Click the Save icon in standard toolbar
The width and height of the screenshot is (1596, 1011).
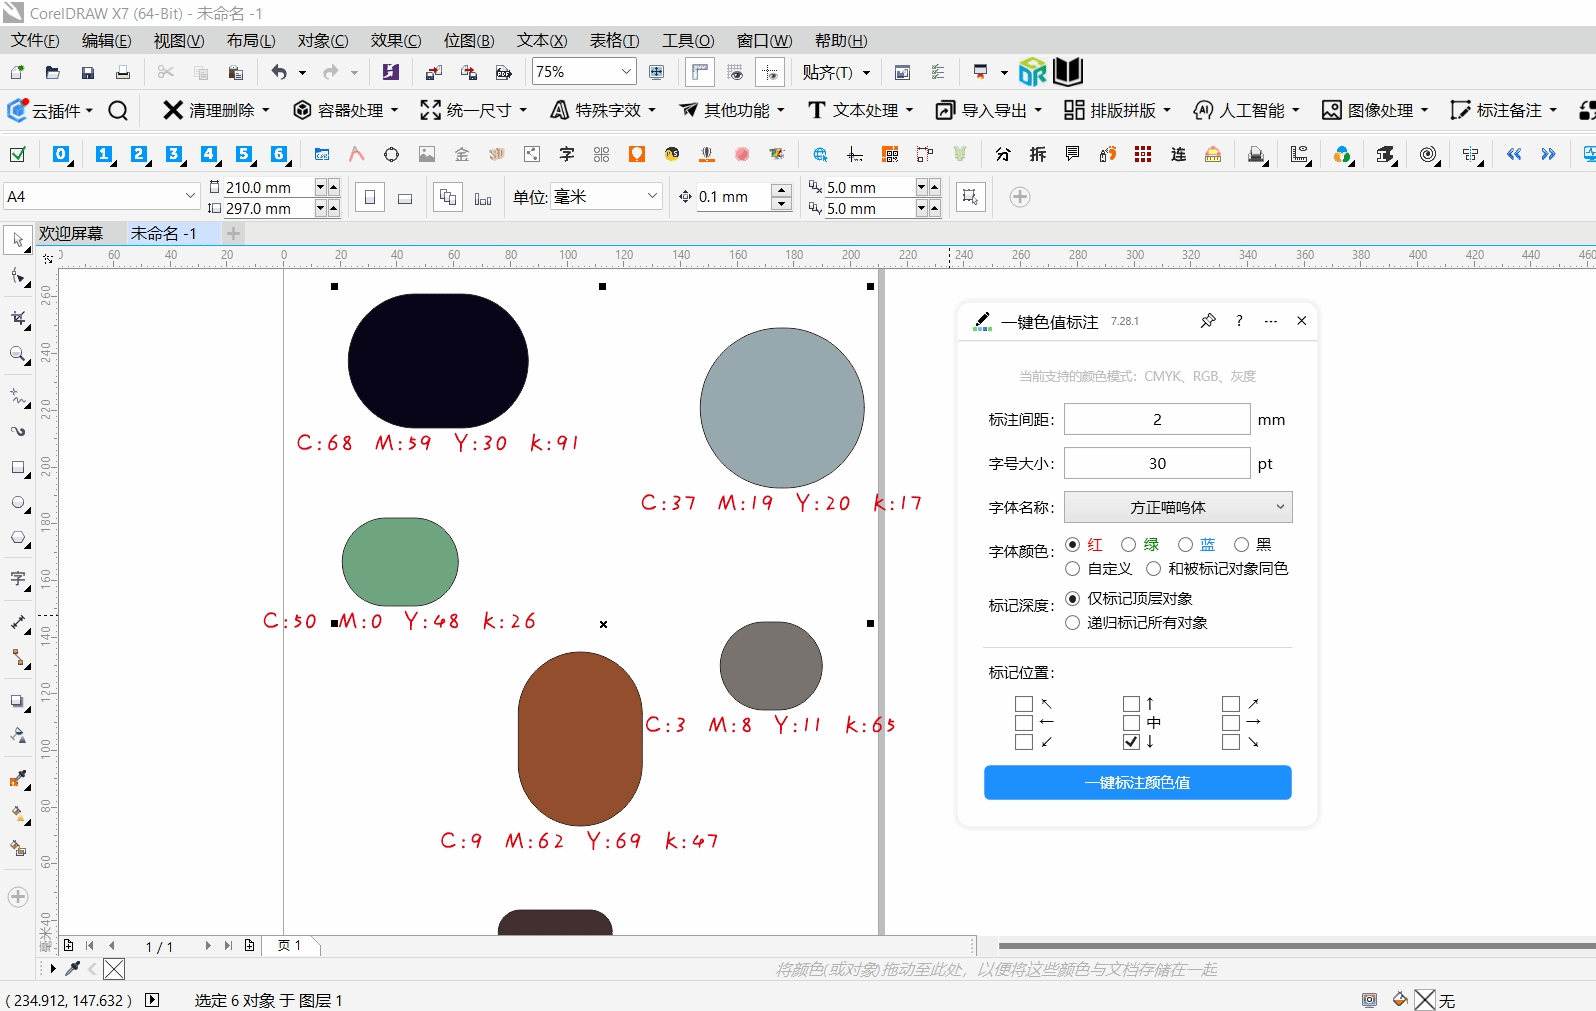pos(88,72)
